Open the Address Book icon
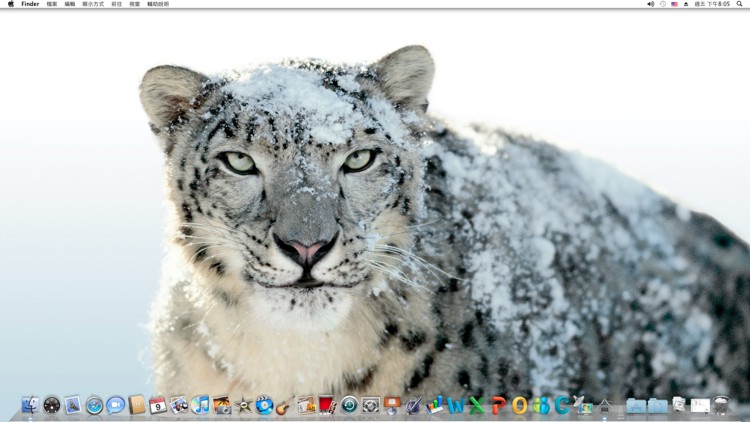This screenshot has height=422, width=750. 136,405
